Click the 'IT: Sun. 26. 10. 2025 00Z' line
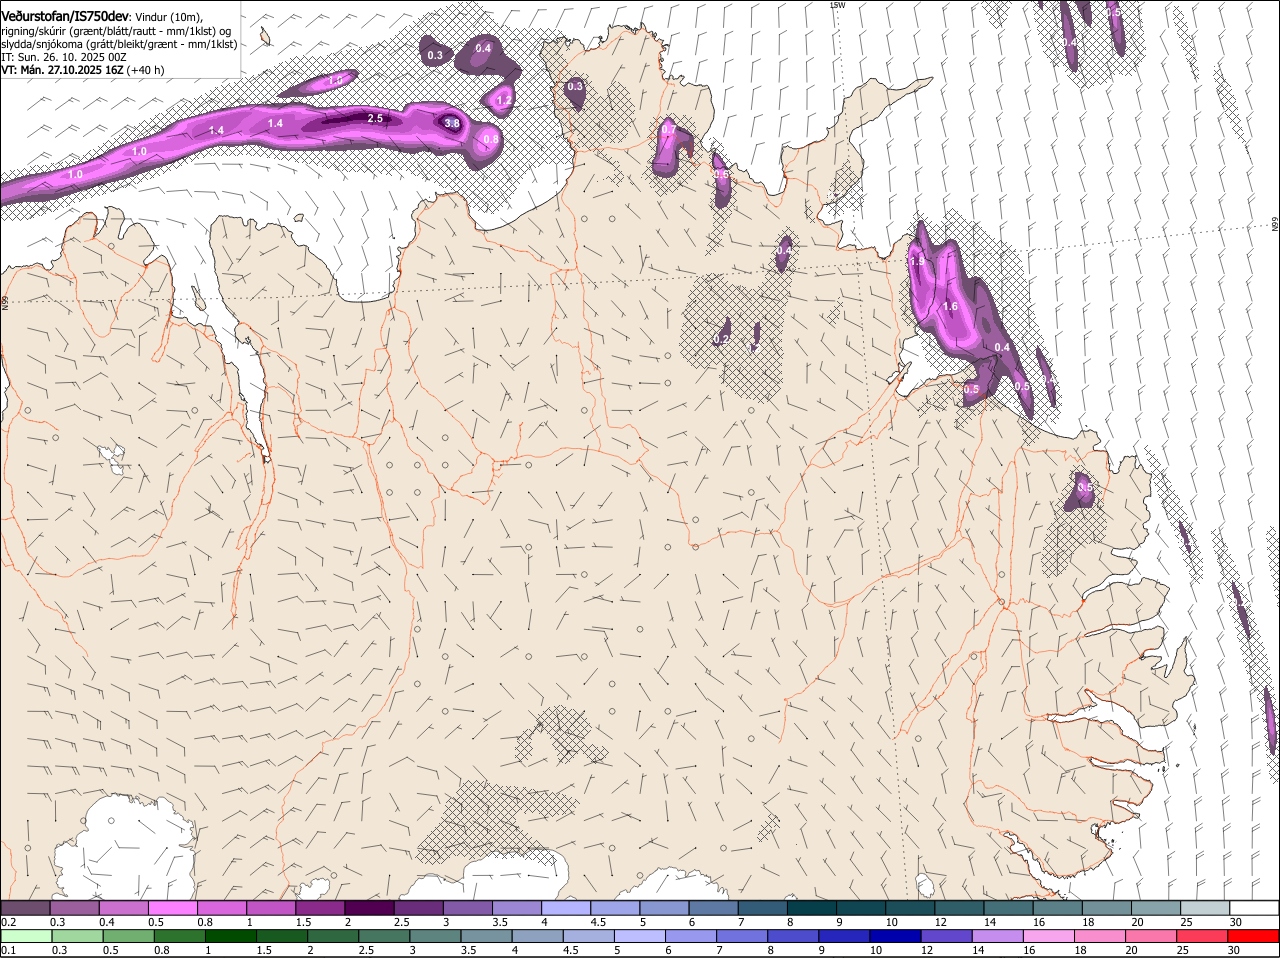This screenshot has height=958, width=1280. (x=63, y=57)
